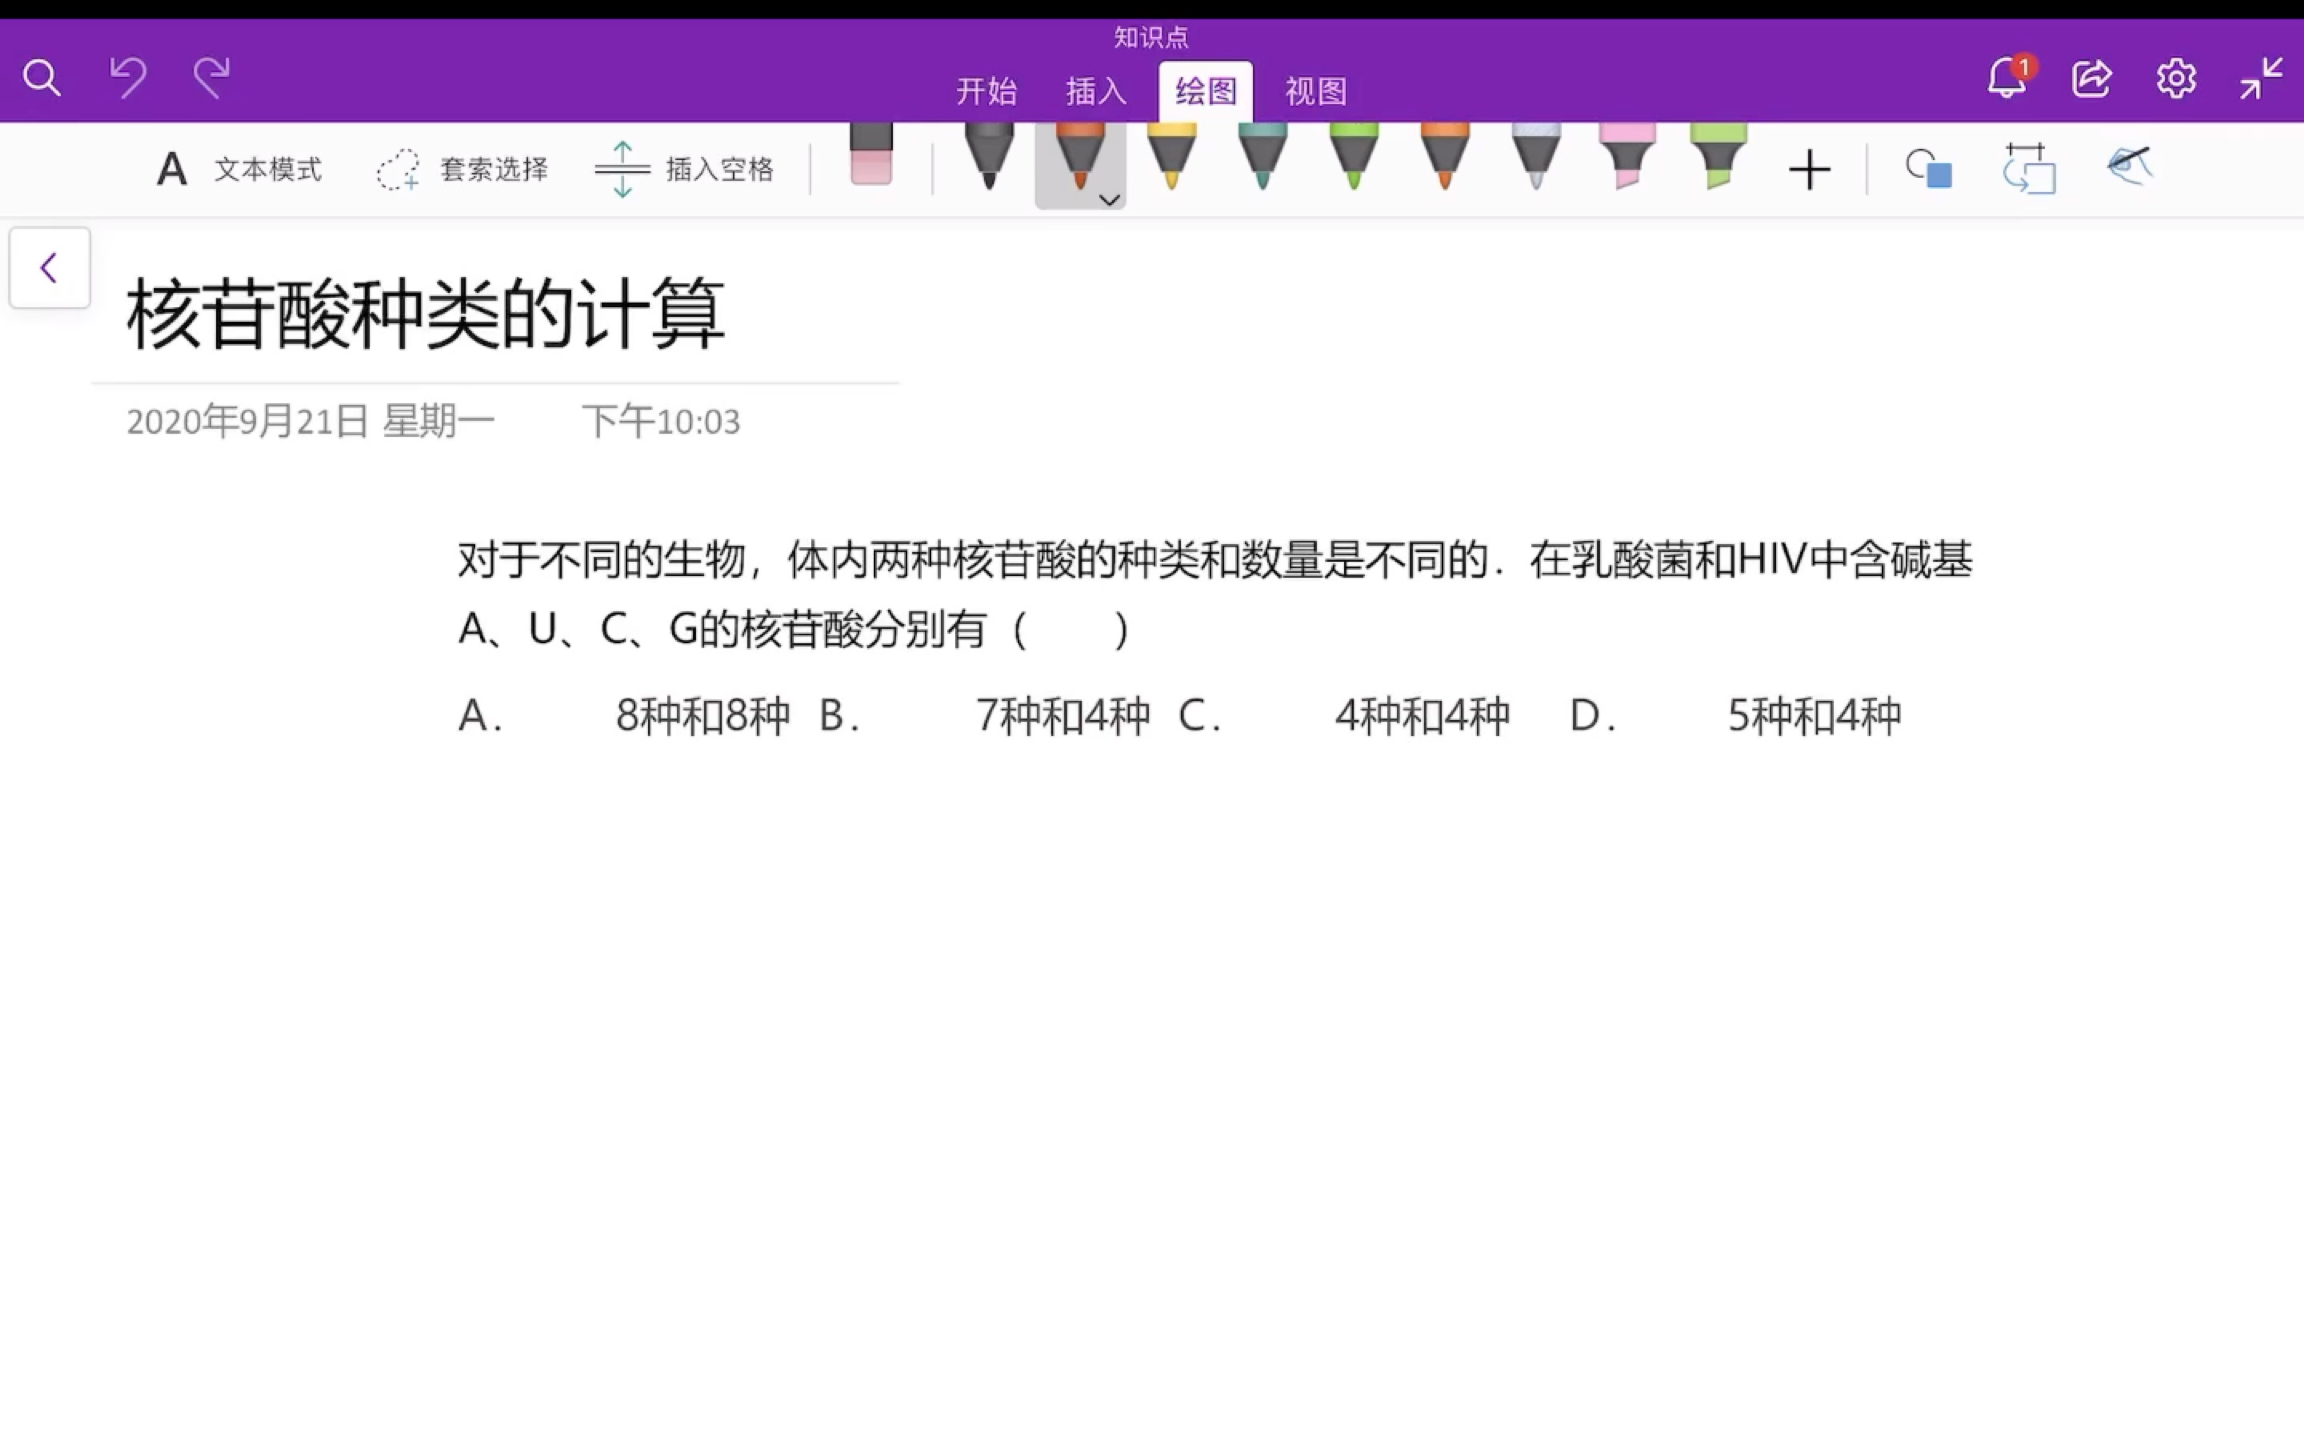This screenshot has width=2304, height=1444.
Task: Pick the selected red-orange pen
Action: point(1079,158)
